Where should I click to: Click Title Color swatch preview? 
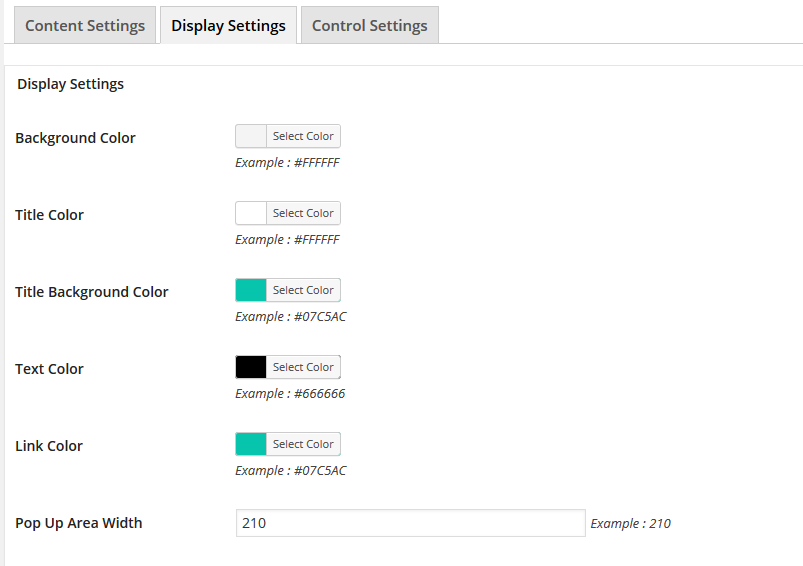pyautogui.click(x=251, y=213)
